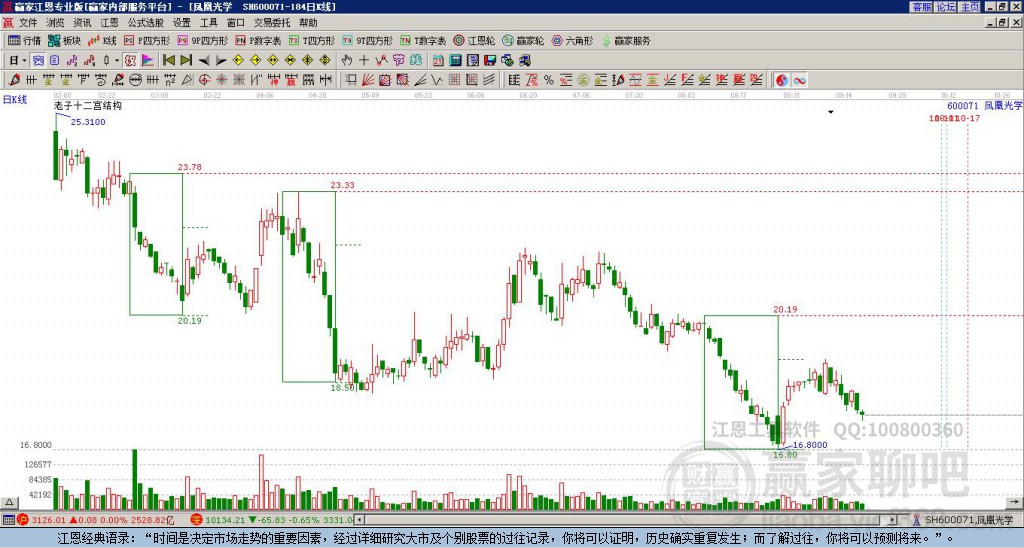Click the percent sign tool icon
The height and width of the screenshot is (548, 1024).
tap(549, 80)
